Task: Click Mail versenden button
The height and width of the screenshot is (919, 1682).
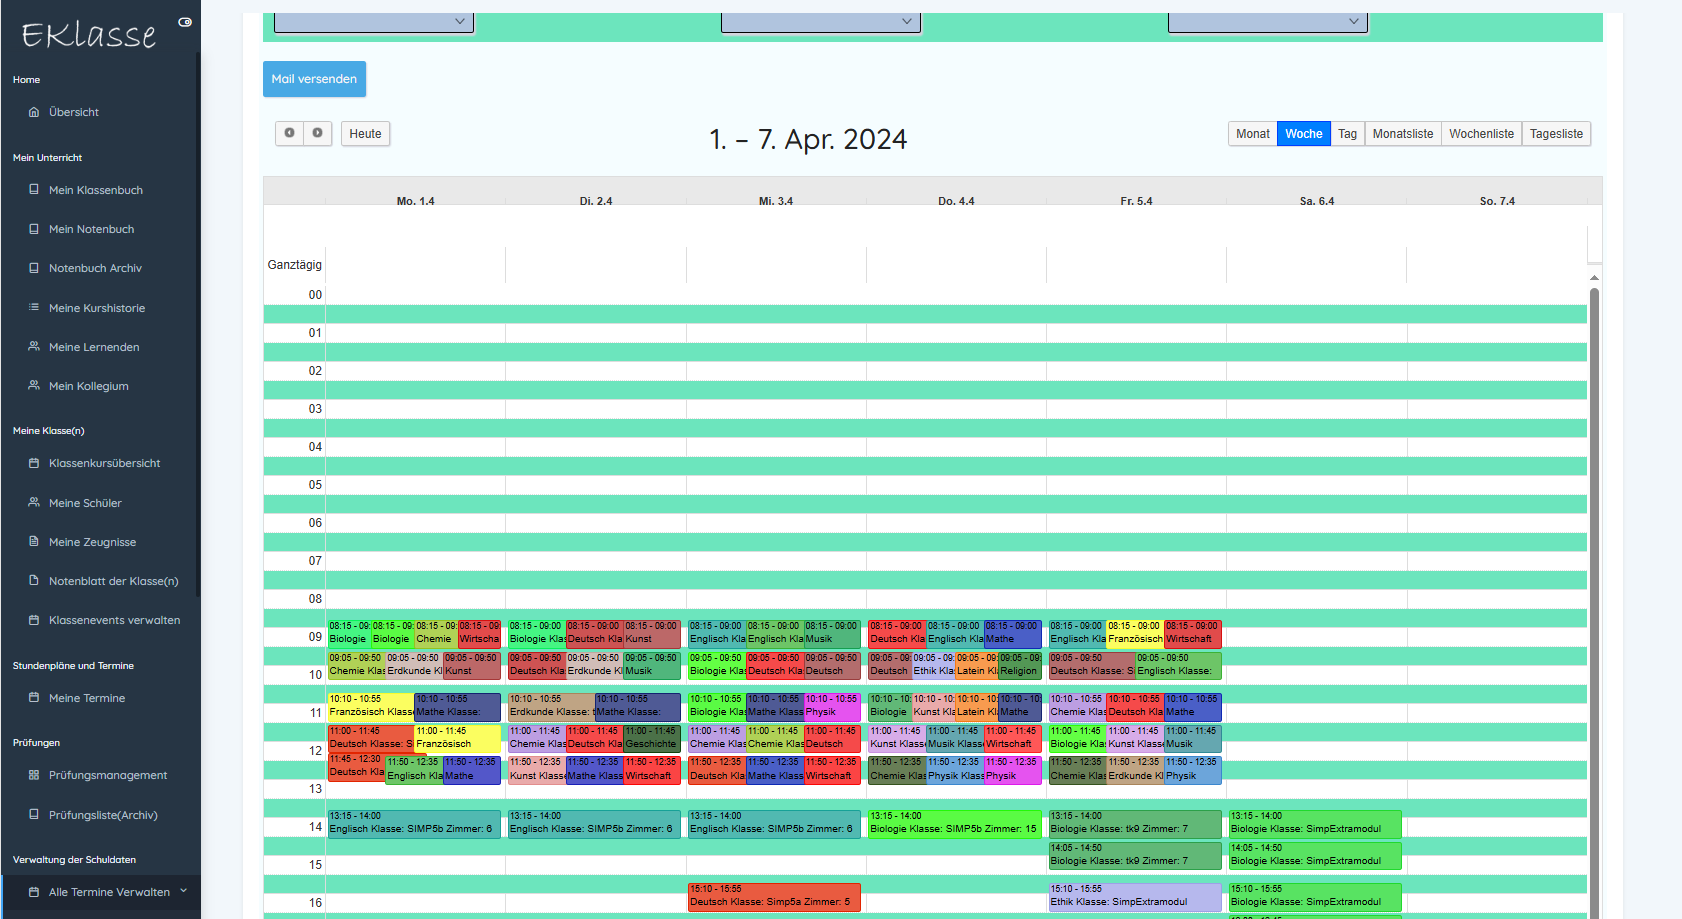Action: (x=314, y=79)
